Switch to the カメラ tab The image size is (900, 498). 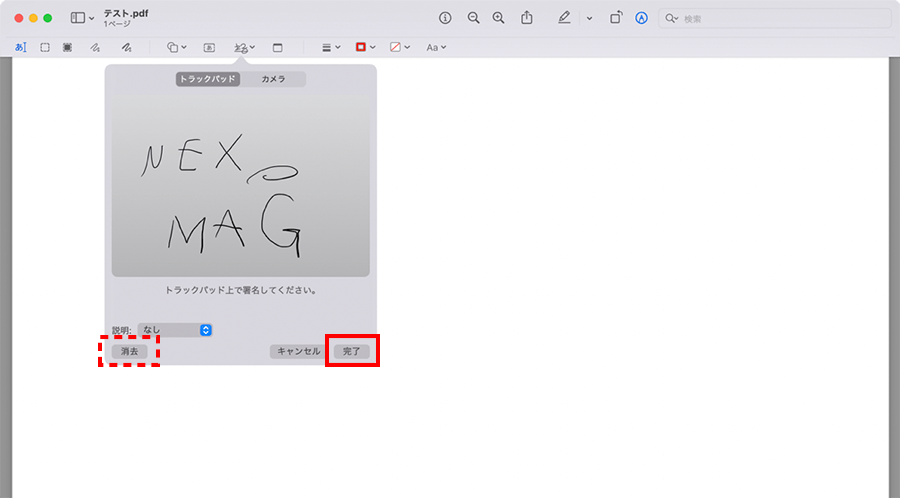click(273, 79)
